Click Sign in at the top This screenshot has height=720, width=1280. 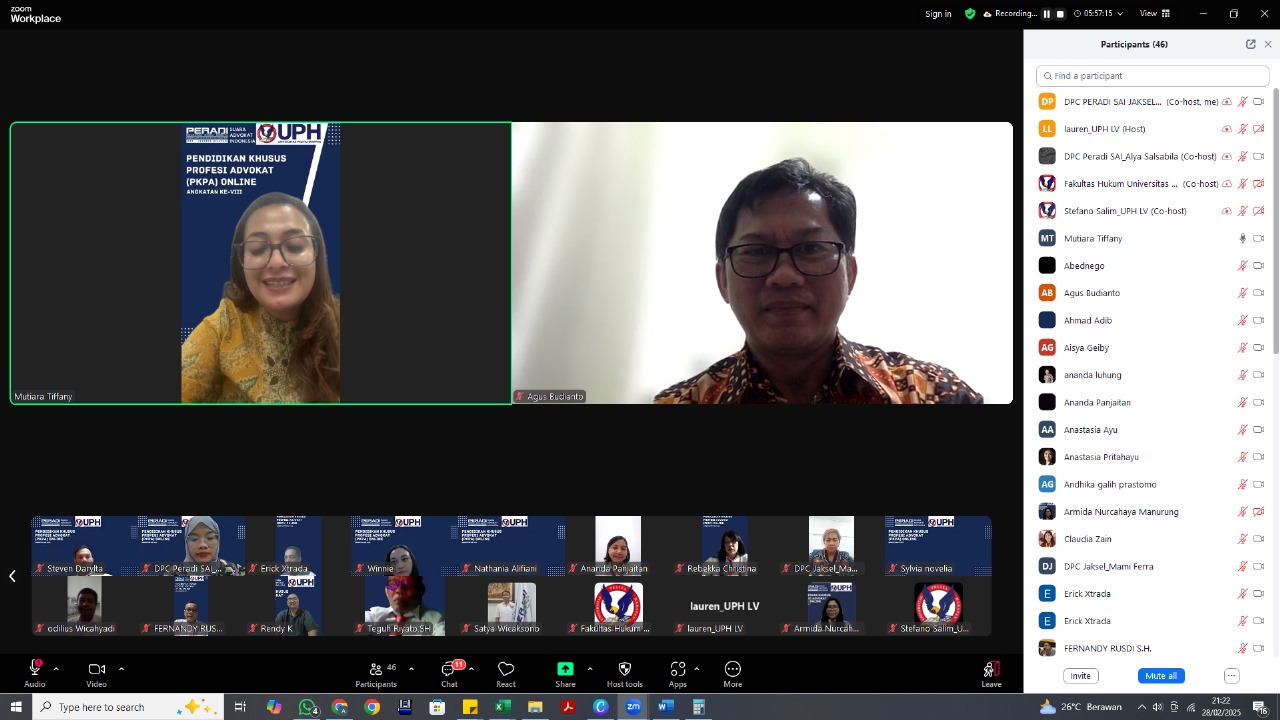[938, 14]
